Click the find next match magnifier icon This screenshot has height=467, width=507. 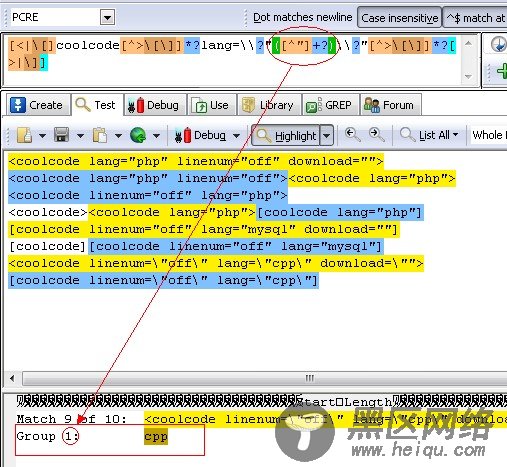[377, 135]
